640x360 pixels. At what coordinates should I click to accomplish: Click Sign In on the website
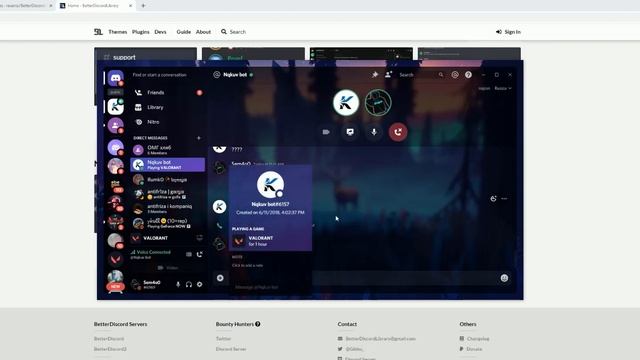[509, 32]
